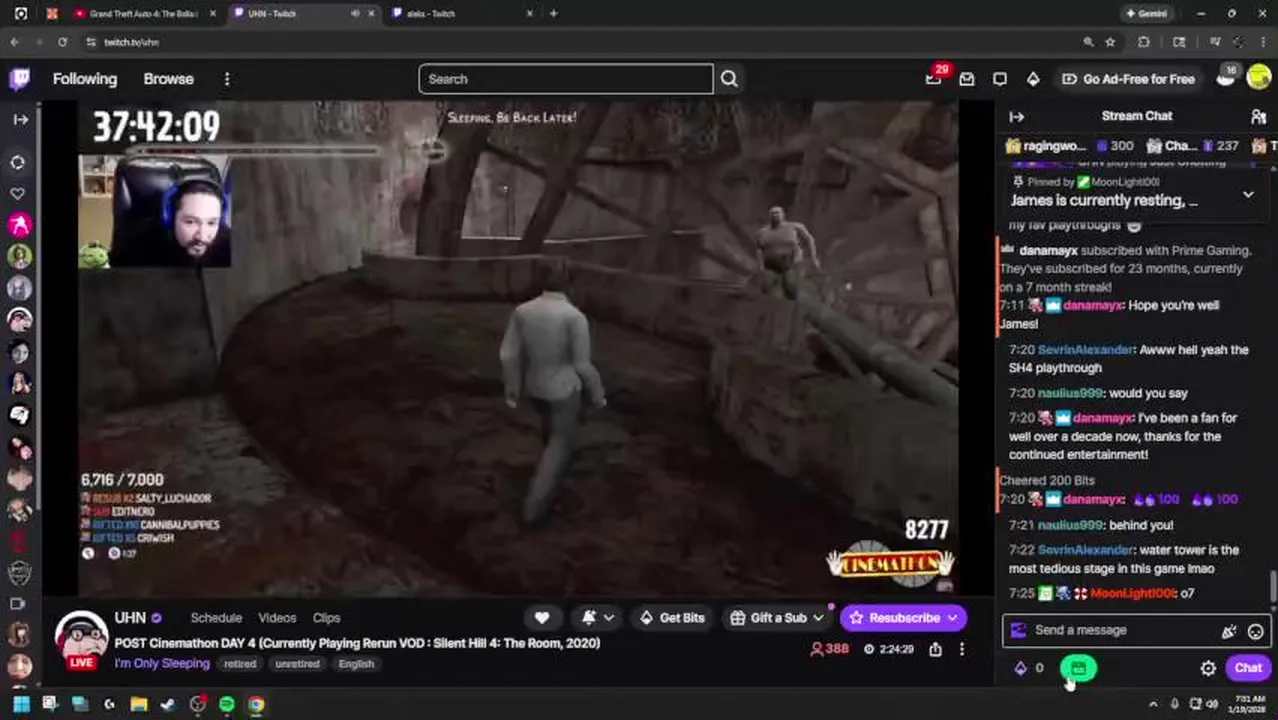This screenshot has height=720, width=1278.
Task: Open a new browser tab
Action: 553,14
